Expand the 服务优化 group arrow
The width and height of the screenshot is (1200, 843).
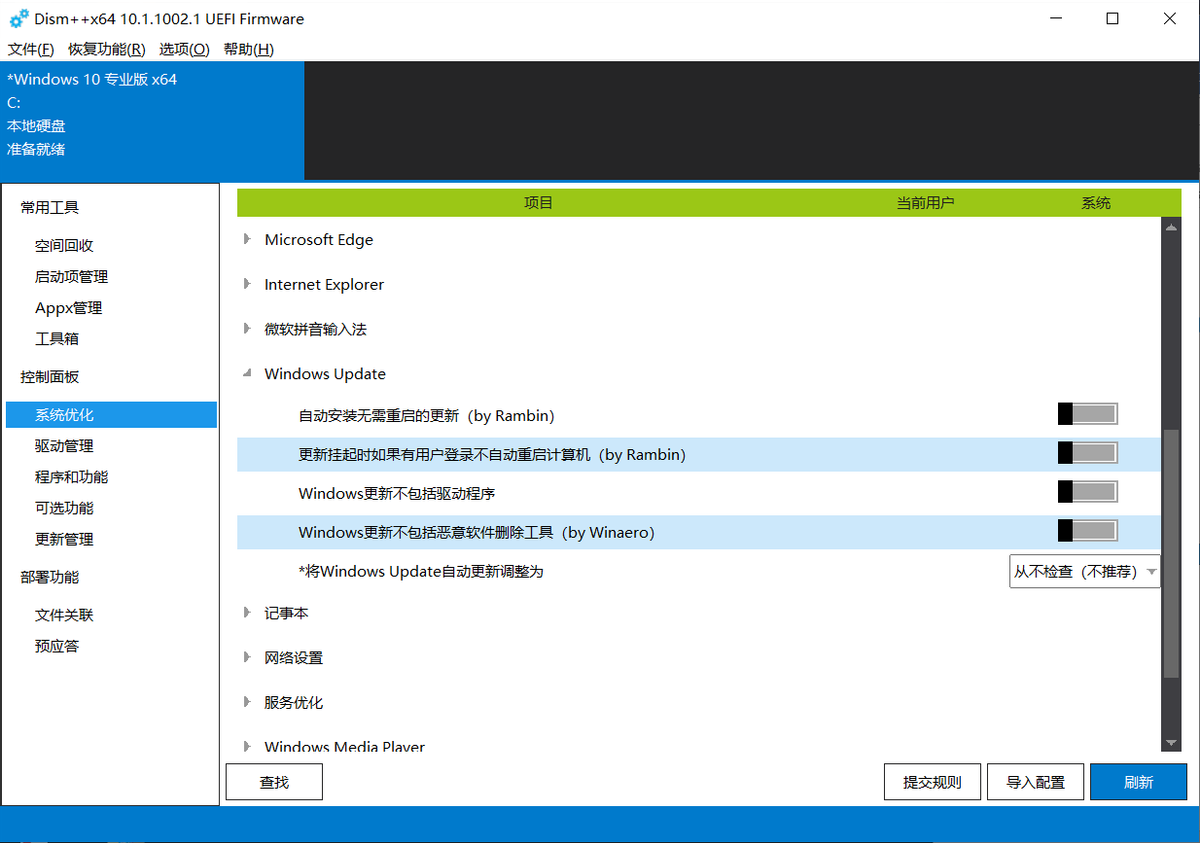247,702
